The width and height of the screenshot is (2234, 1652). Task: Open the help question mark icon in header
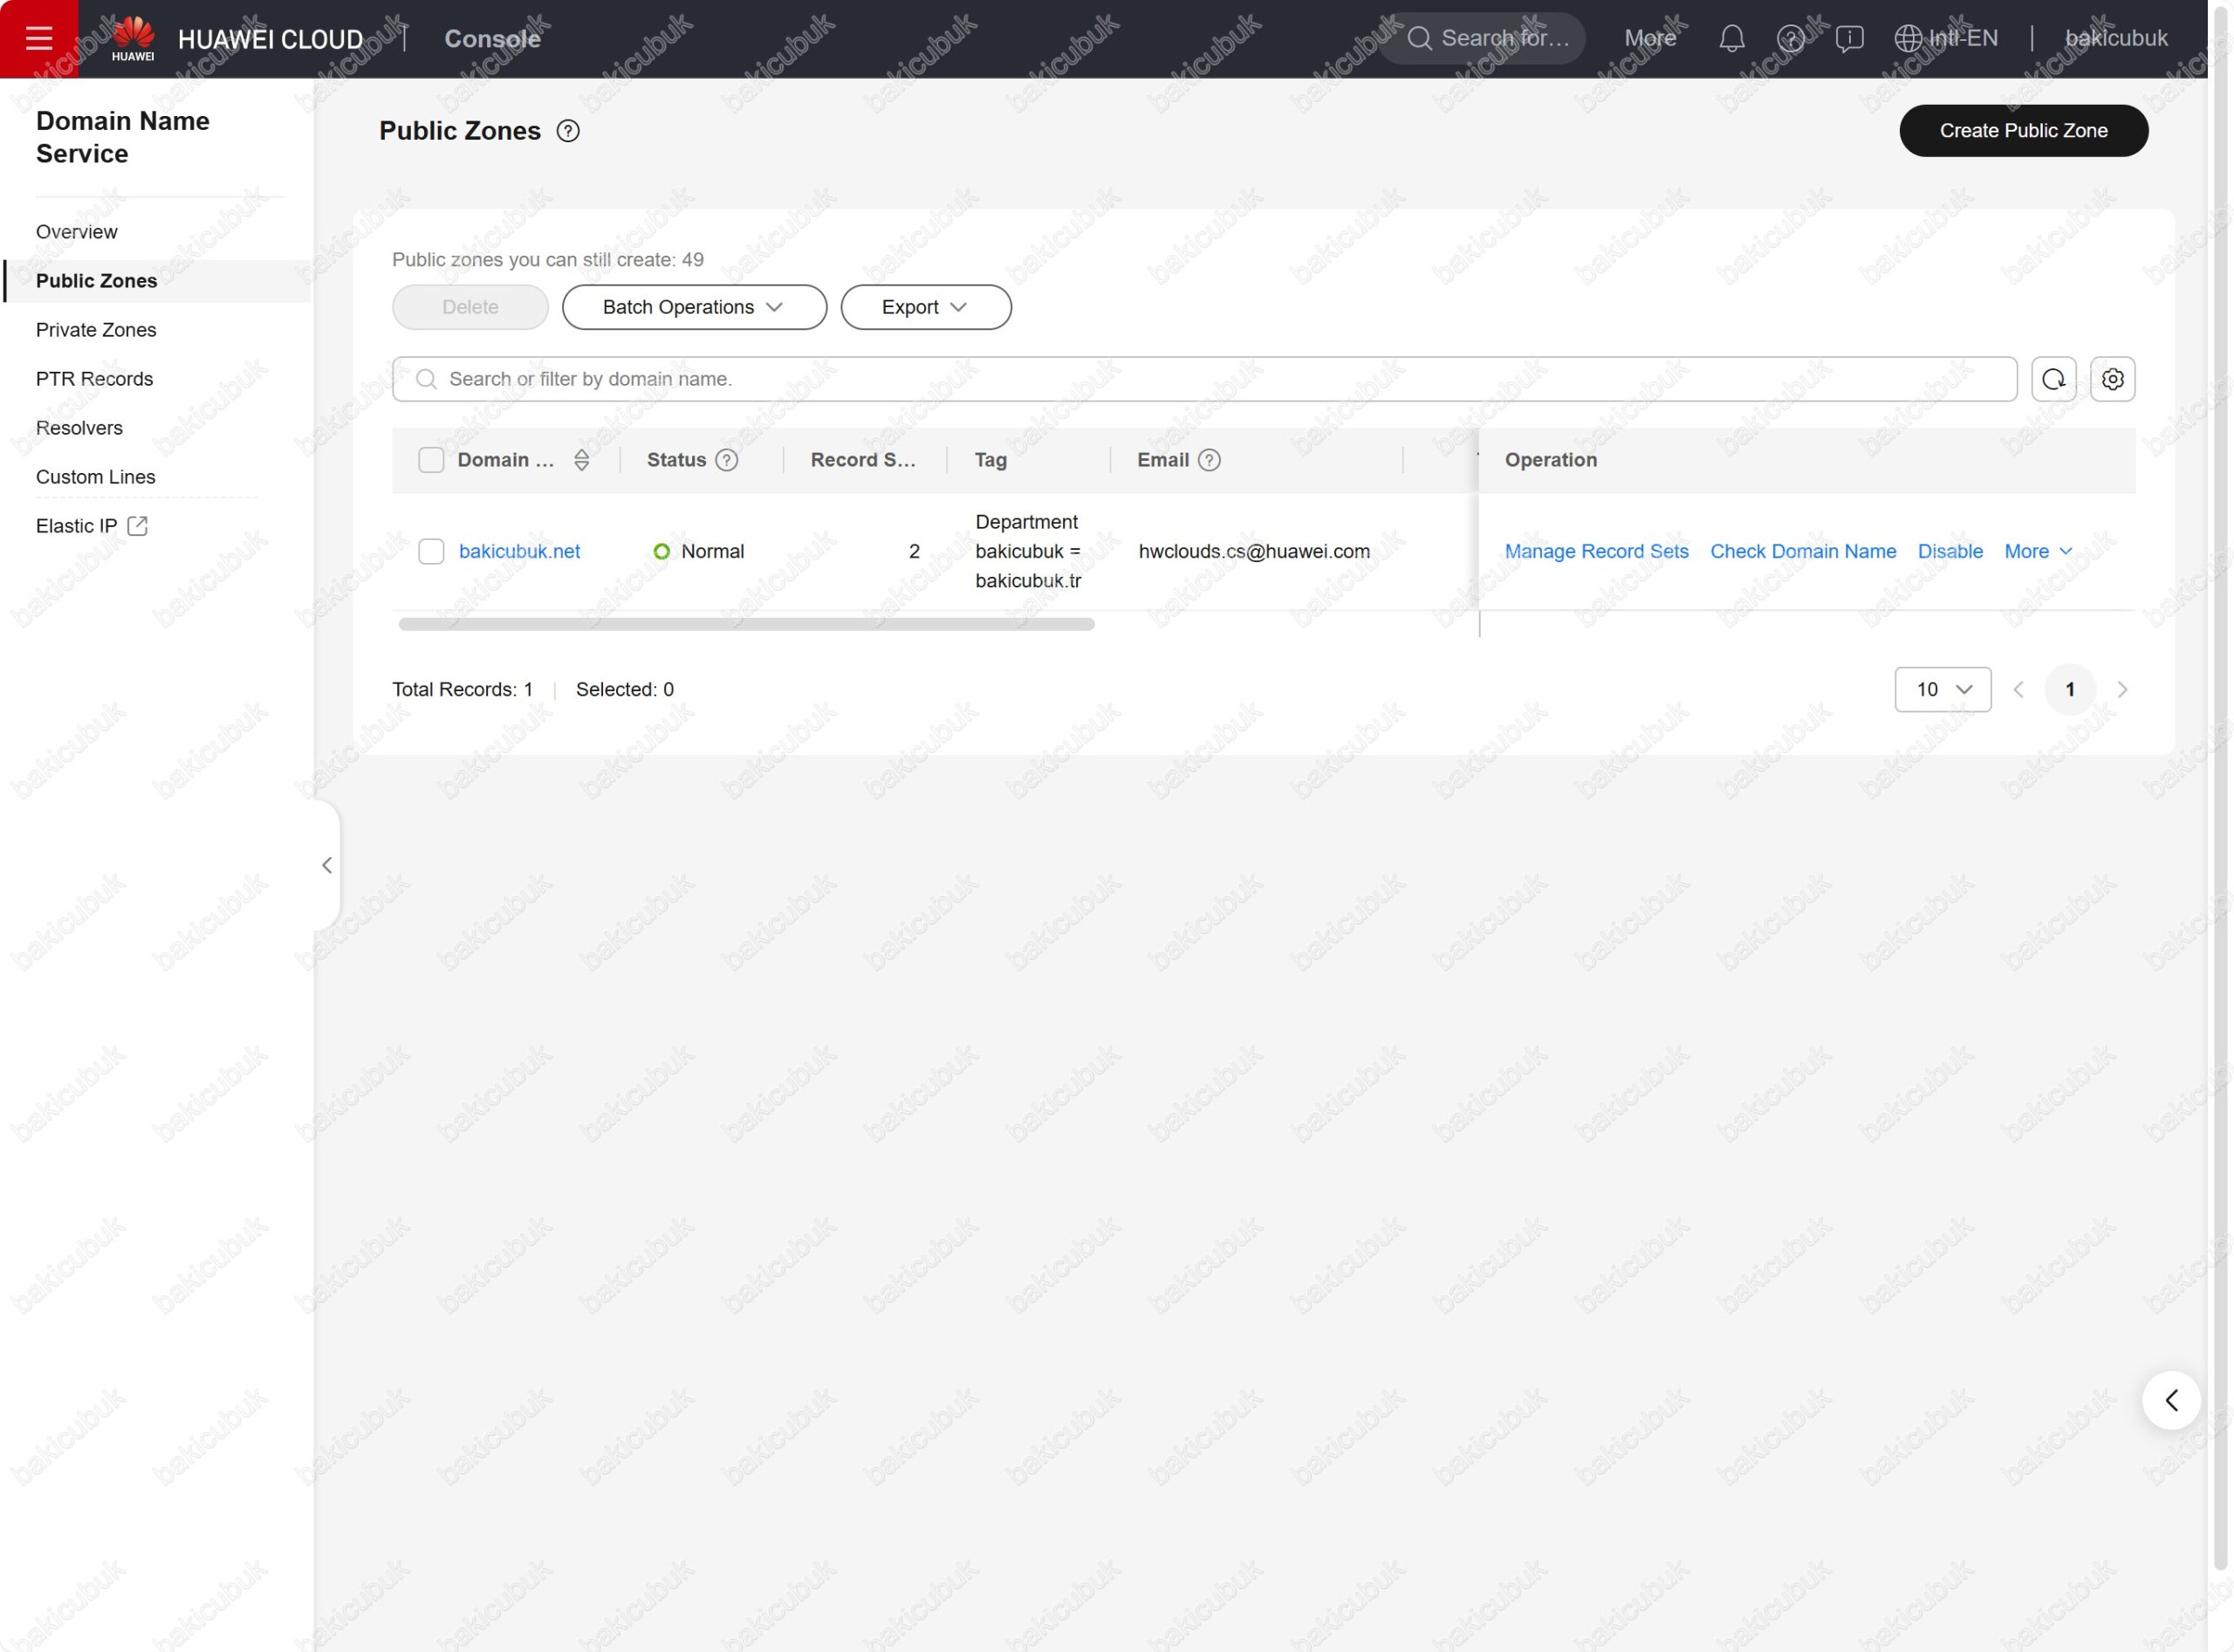[1790, 39]
